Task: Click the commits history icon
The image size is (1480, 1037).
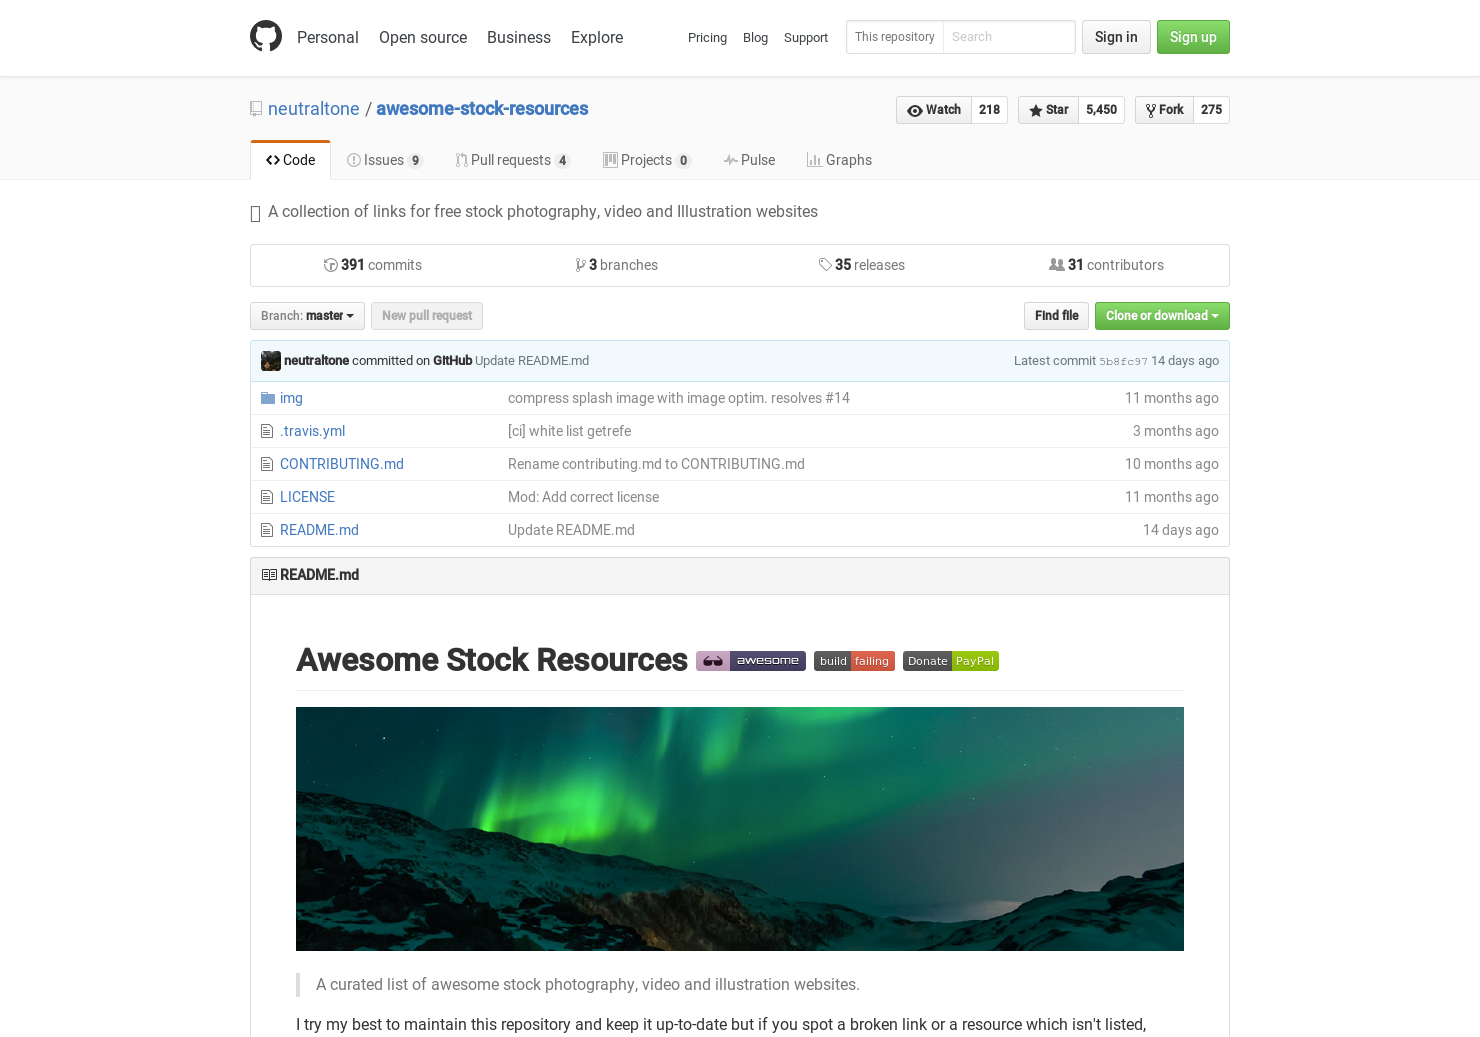Action: click(330, 264)
